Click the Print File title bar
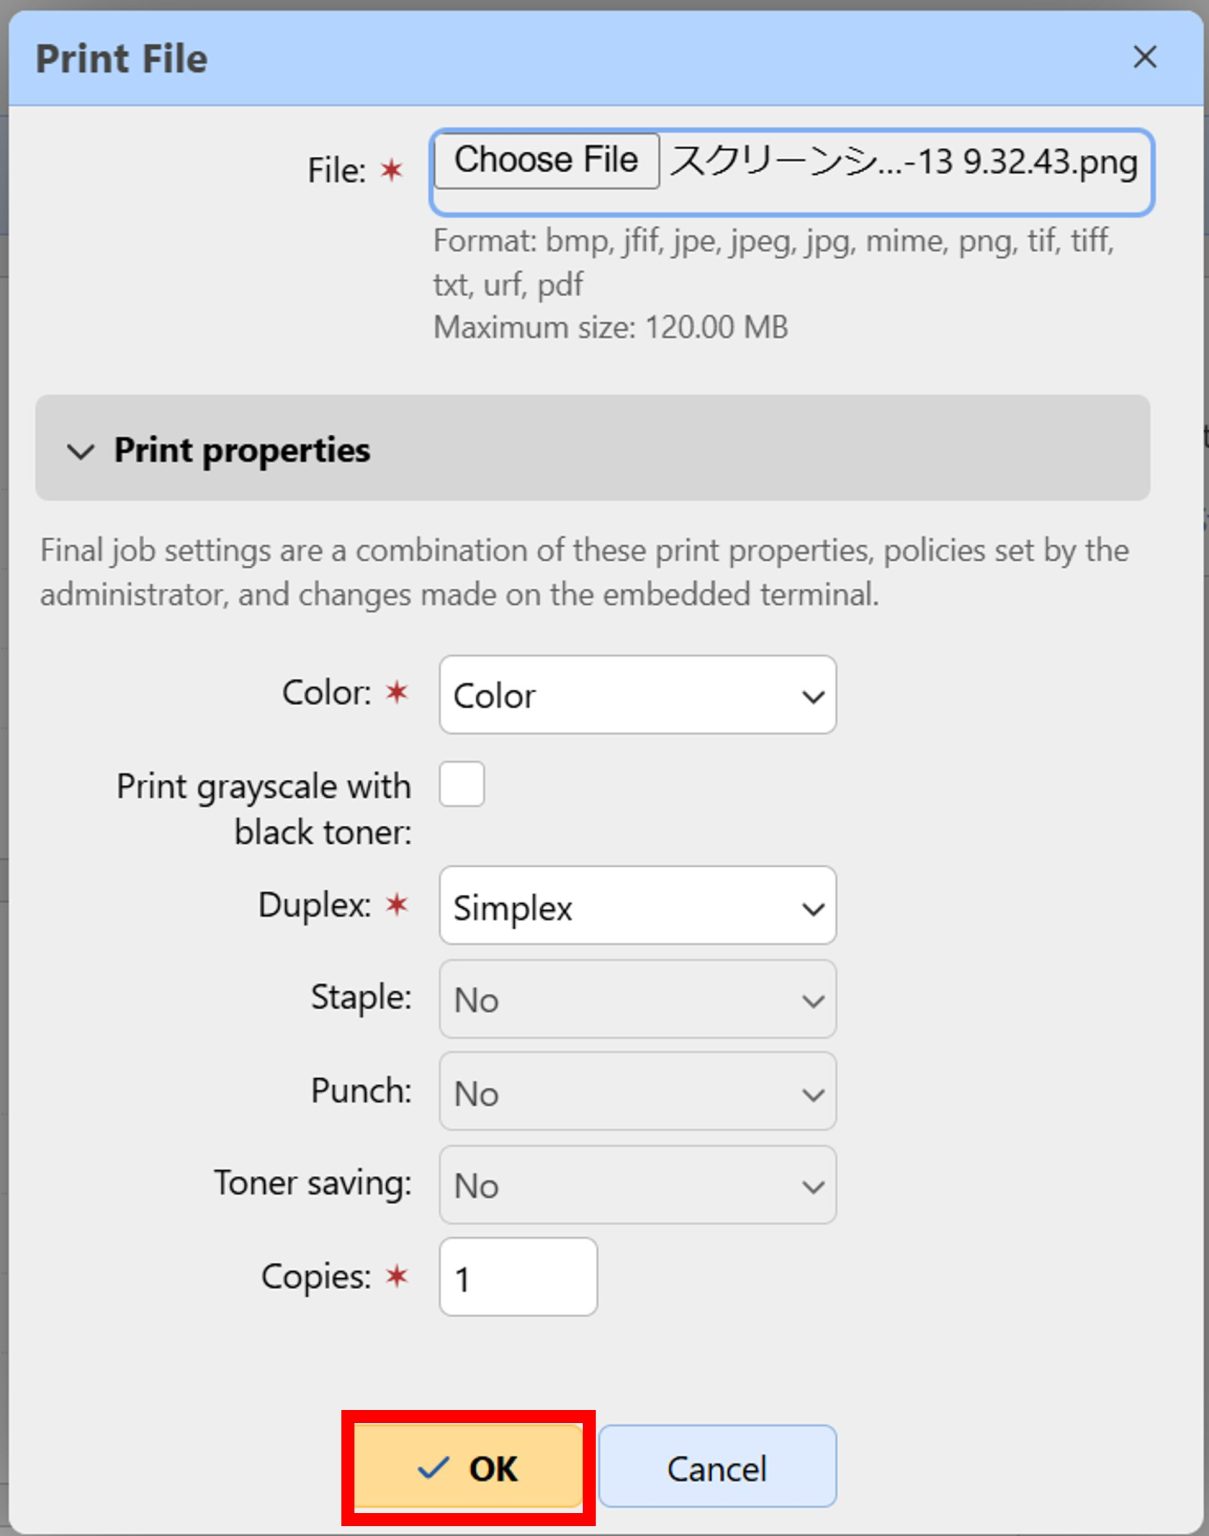This screenshot has width=1209, height=1536. point(122,58)
